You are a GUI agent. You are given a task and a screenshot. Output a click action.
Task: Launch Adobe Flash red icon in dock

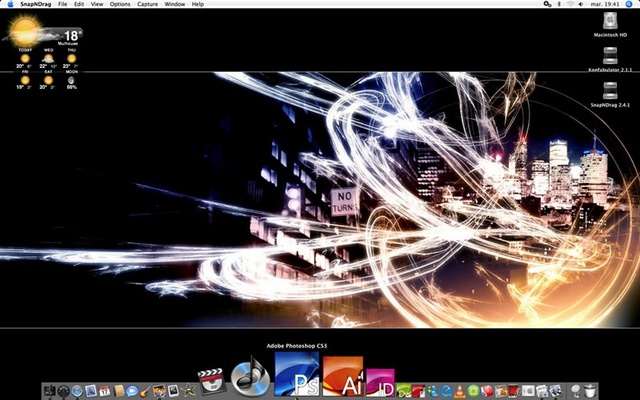[418, 391]
